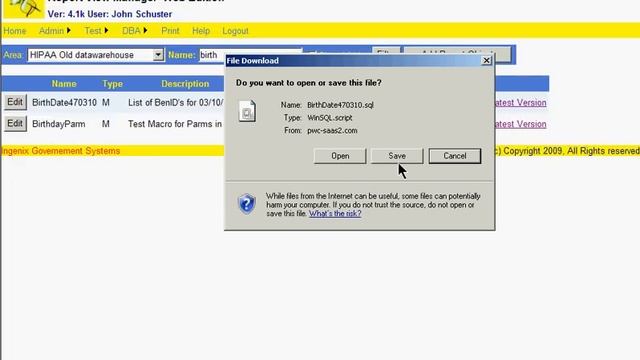Image resolution: width=640 pixels, height=360 pixels.
Task: Click the "Test Macro for Parms" description cell
Action: pos(175,124)
